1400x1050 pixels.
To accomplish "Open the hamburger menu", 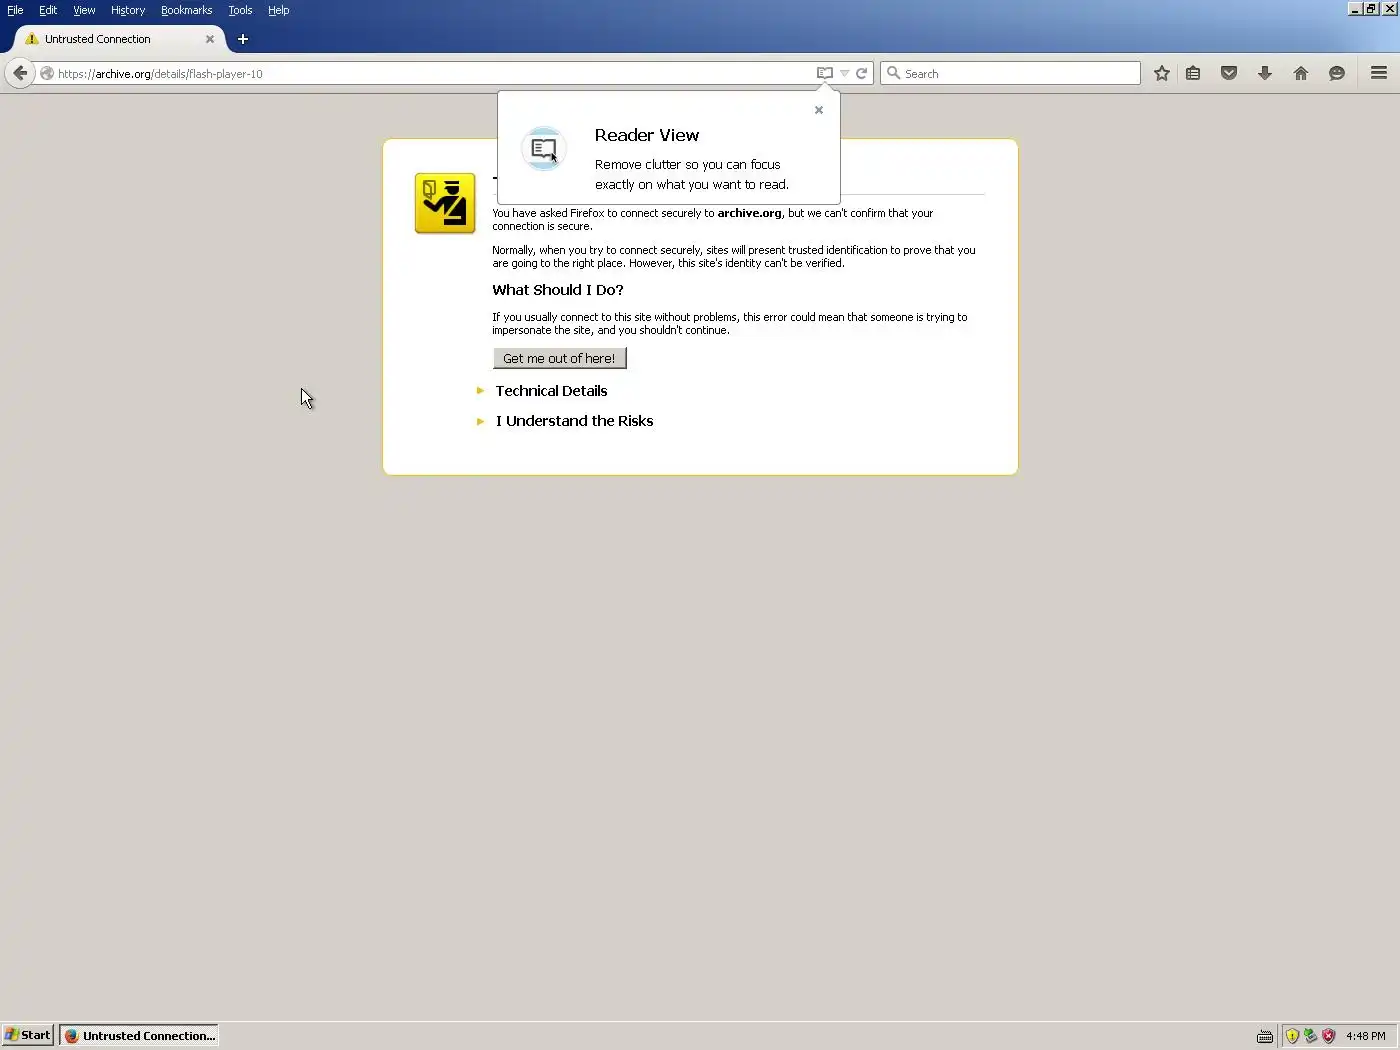I will [1379, 73].
